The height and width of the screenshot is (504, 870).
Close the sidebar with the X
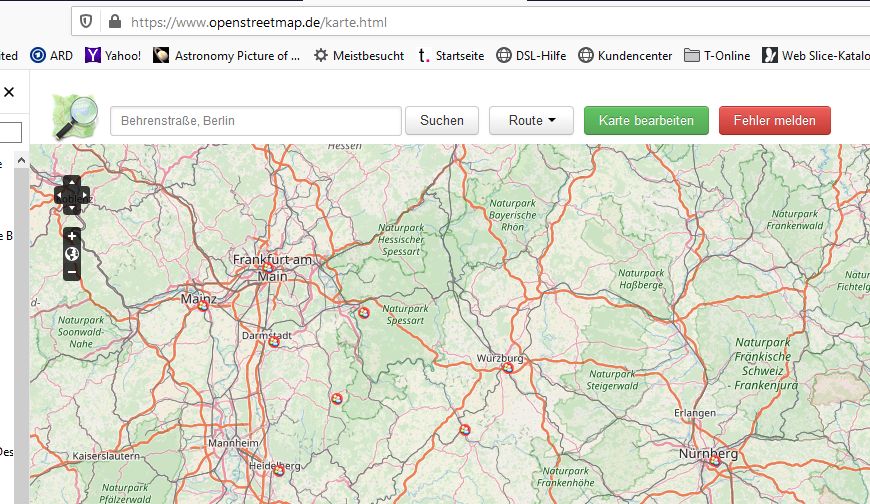[9, 92]
